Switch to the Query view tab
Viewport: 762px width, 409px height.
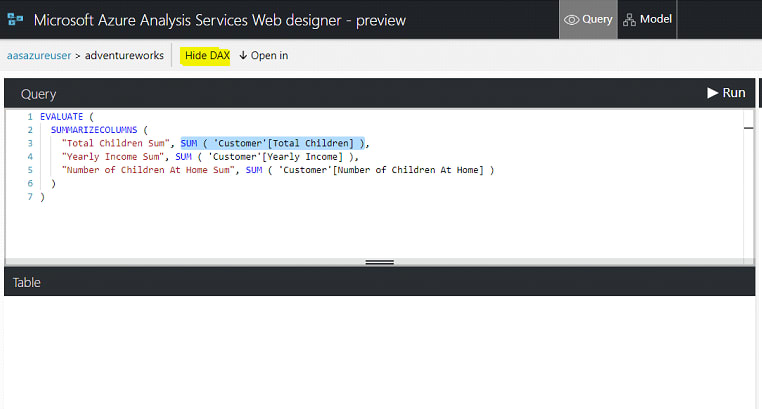click(x=588, y=19)
